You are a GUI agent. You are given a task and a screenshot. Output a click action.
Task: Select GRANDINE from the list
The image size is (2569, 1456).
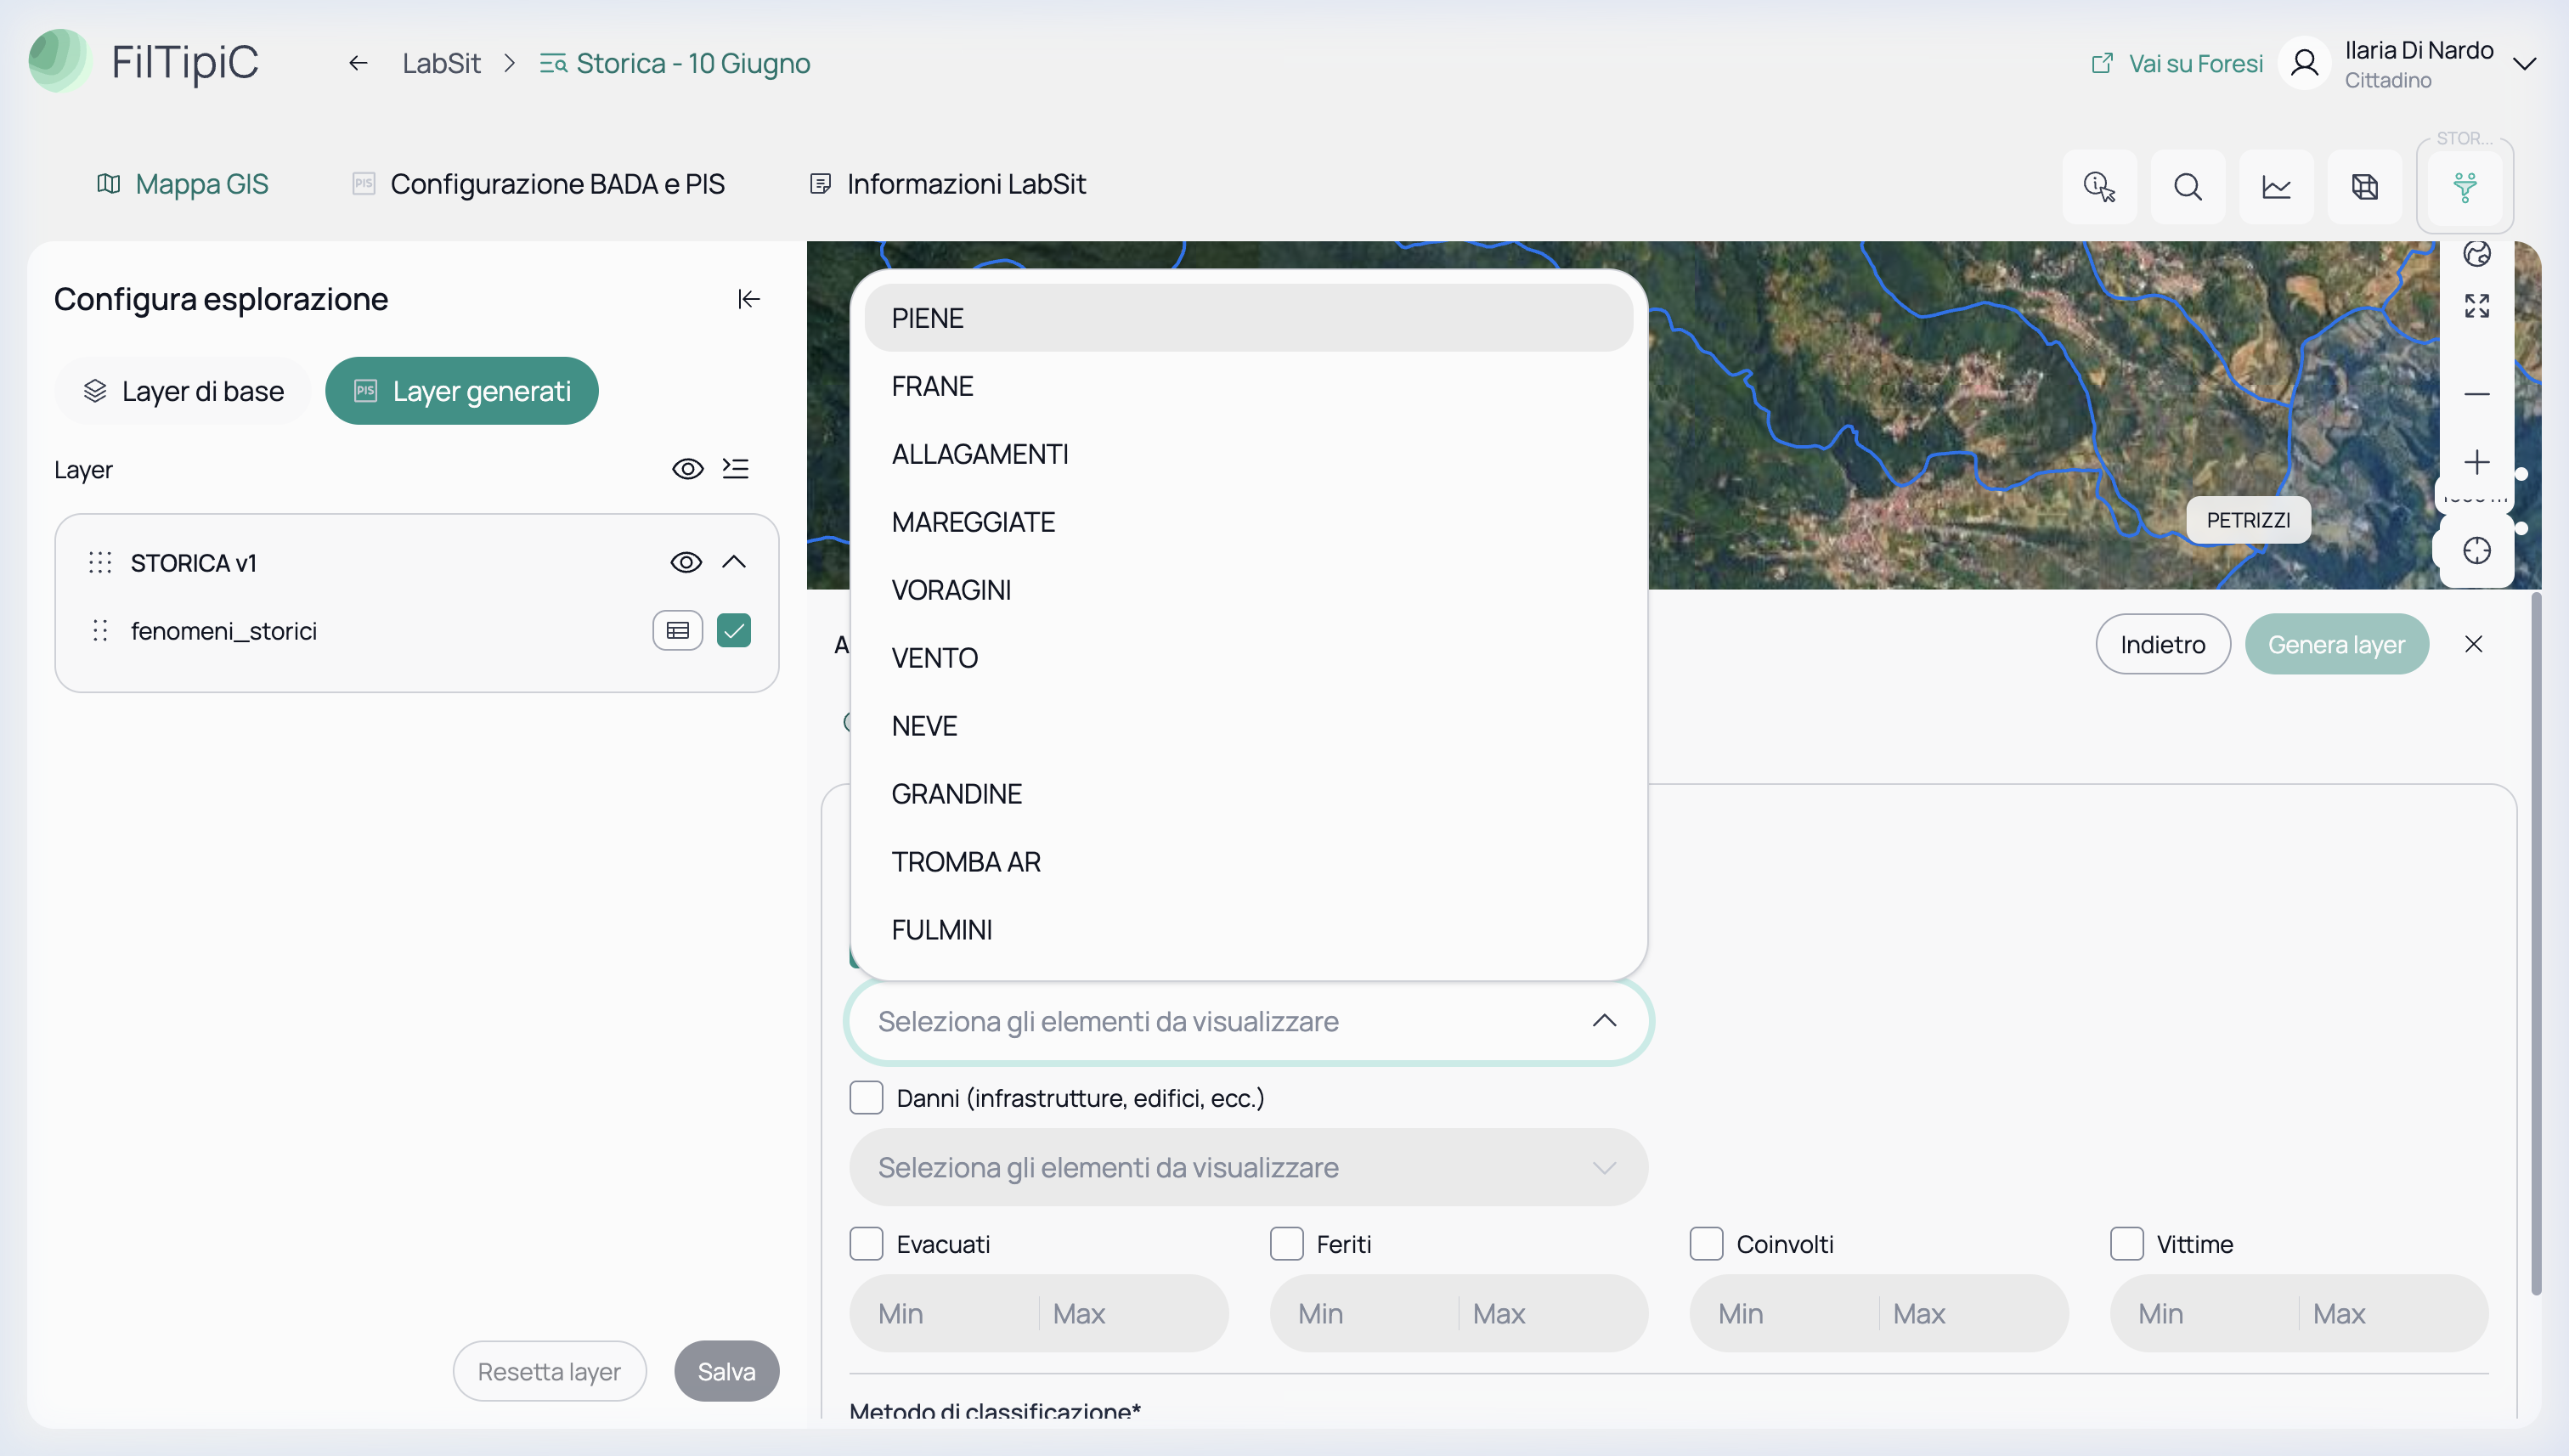tap(1248, 793)
